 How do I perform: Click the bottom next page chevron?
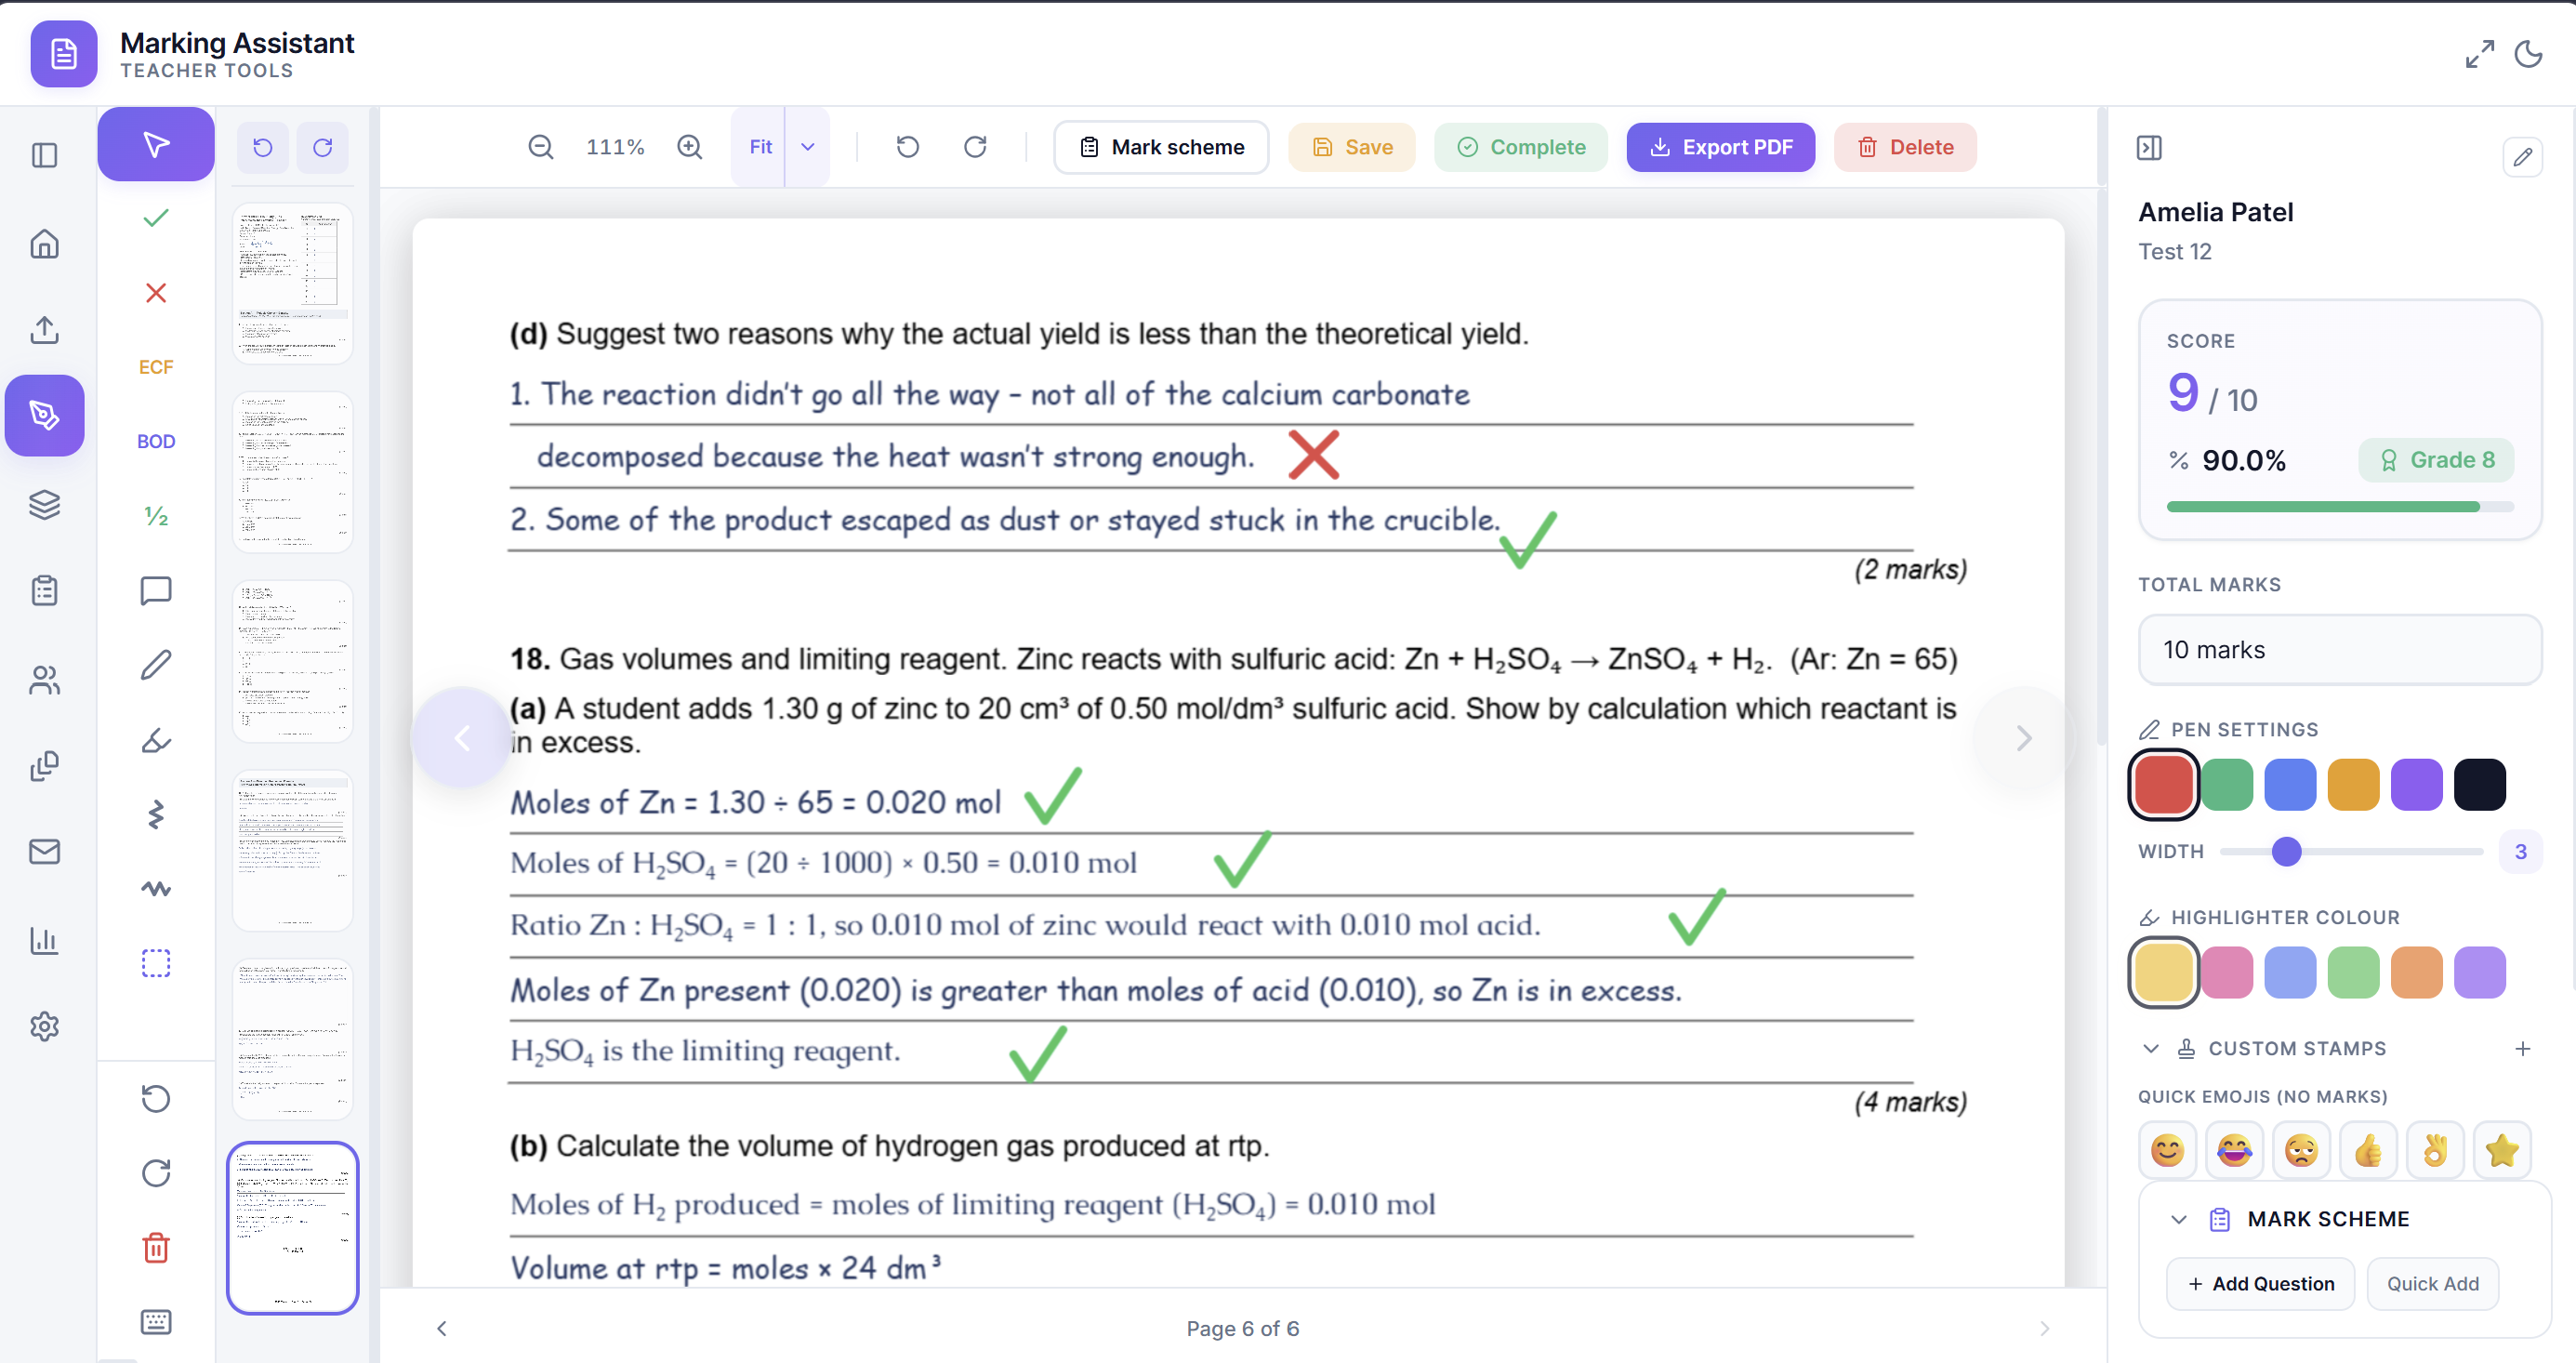tap(2044, 1328)
